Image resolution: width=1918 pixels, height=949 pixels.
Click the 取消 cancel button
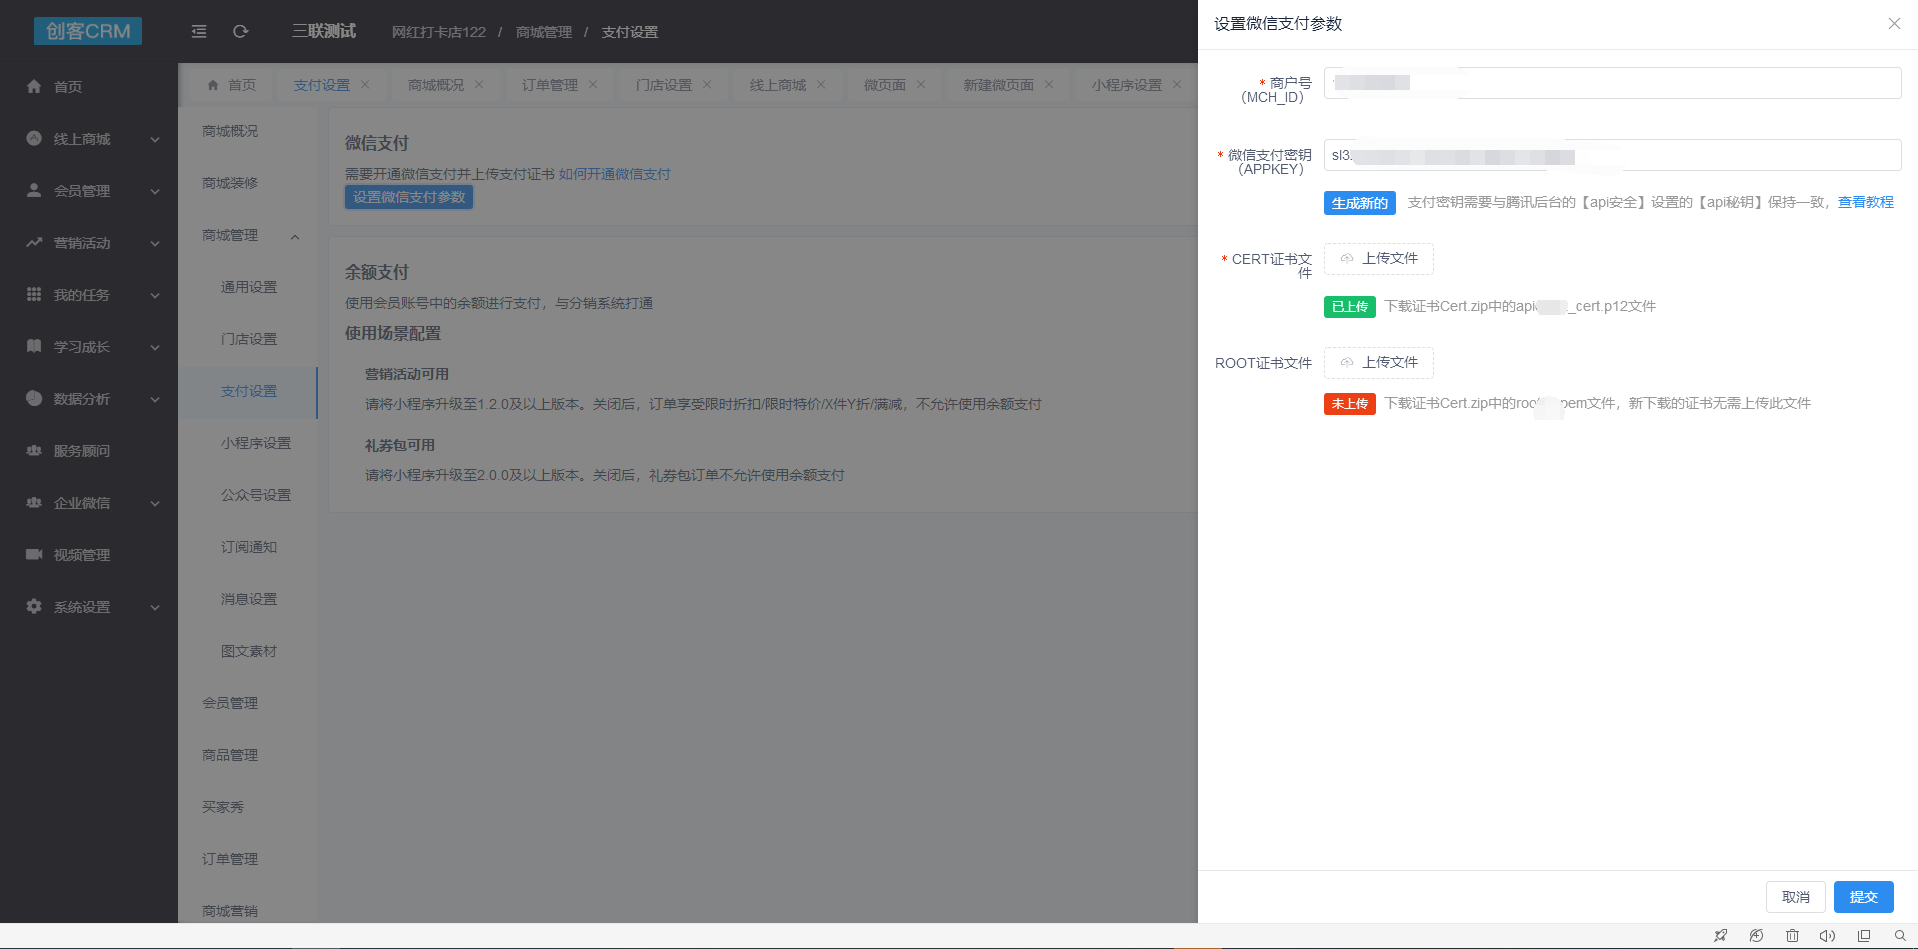(1796, 897)
